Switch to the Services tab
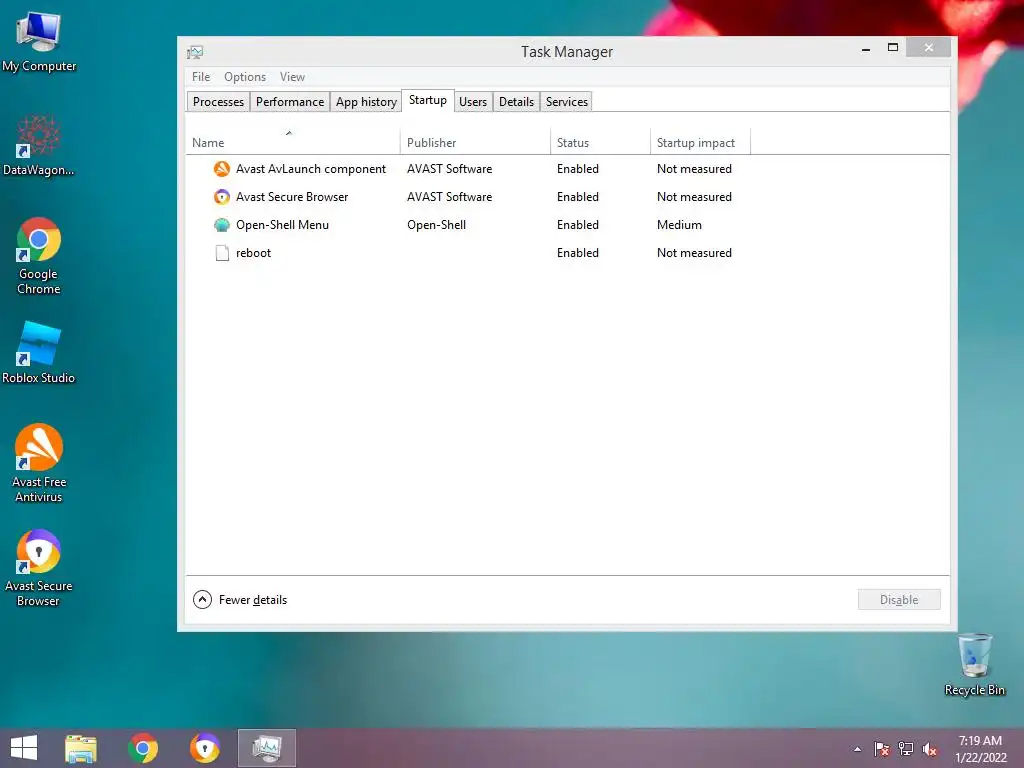Image resolution: width=1024 pixels, height=768 pixels. pos(567,102)
